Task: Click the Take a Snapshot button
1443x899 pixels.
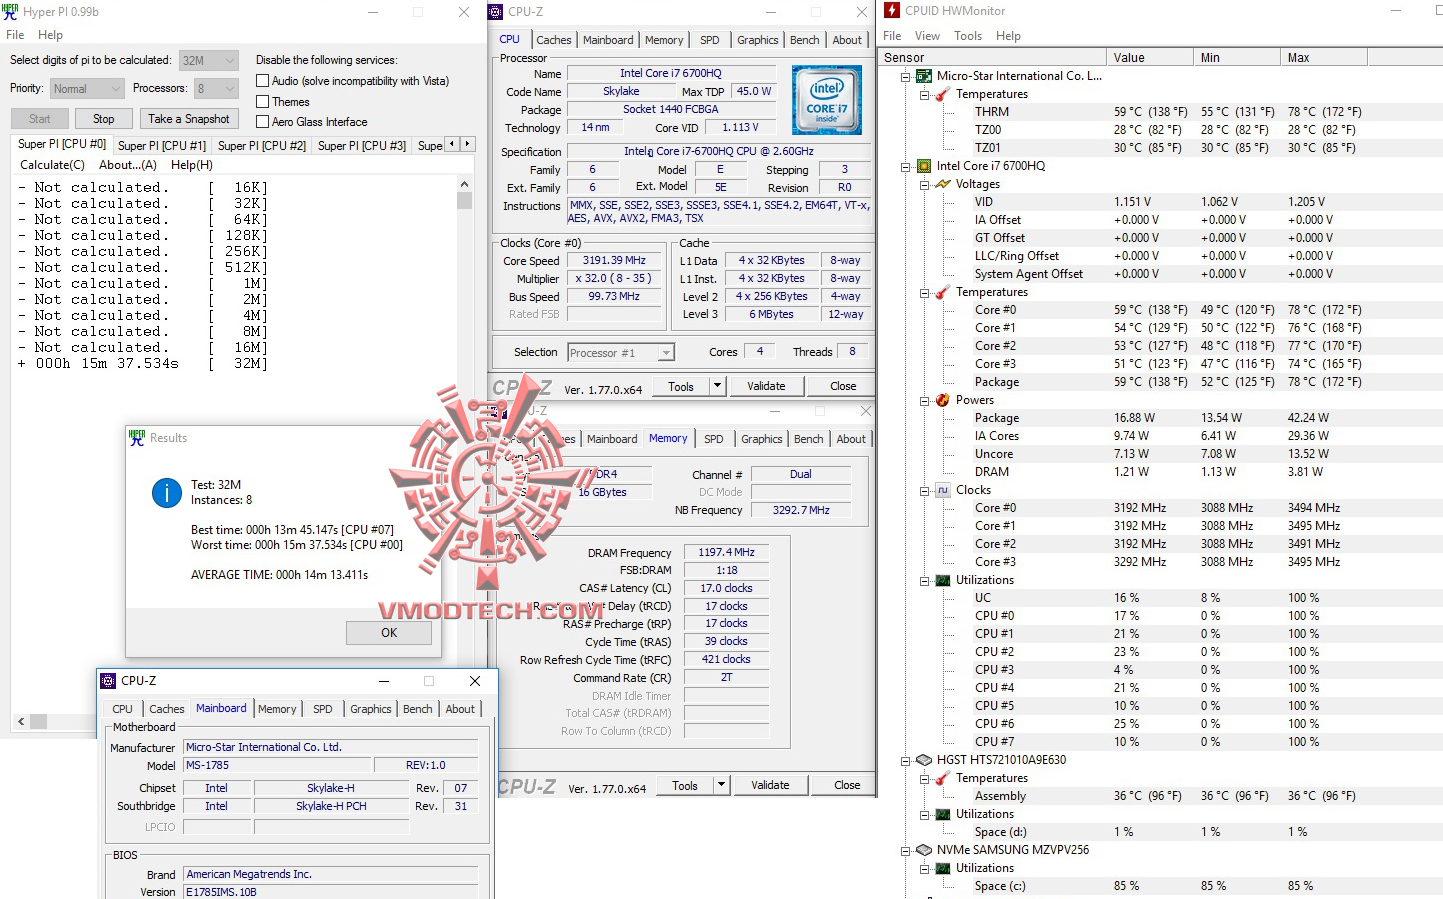Action: click(x=189, y=118)
